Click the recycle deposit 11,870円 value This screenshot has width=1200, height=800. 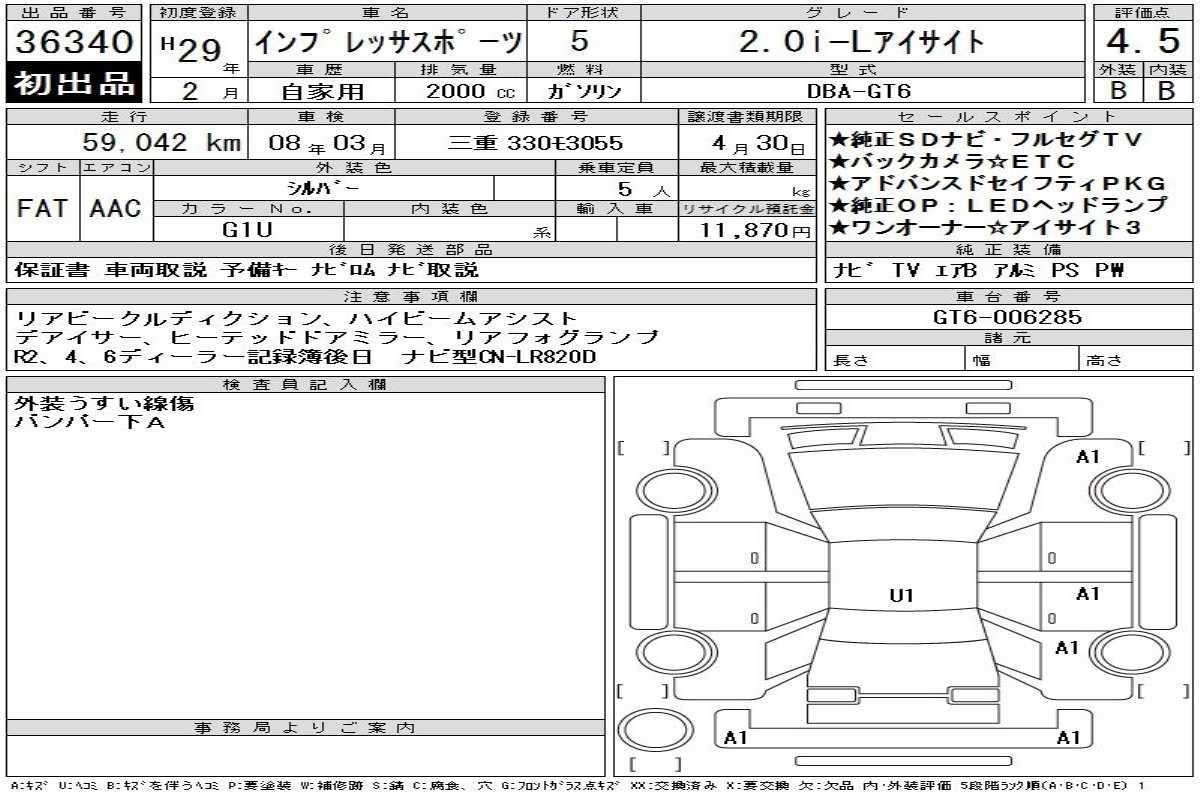[746, 229]
